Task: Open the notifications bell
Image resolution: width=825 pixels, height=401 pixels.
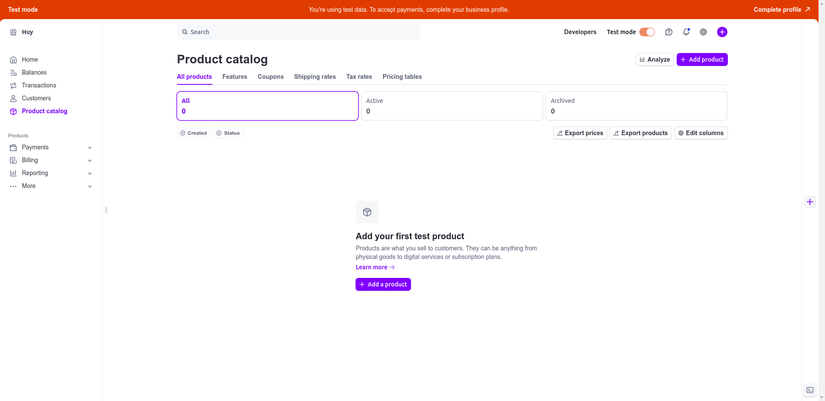Action: [x=686, y=32]
